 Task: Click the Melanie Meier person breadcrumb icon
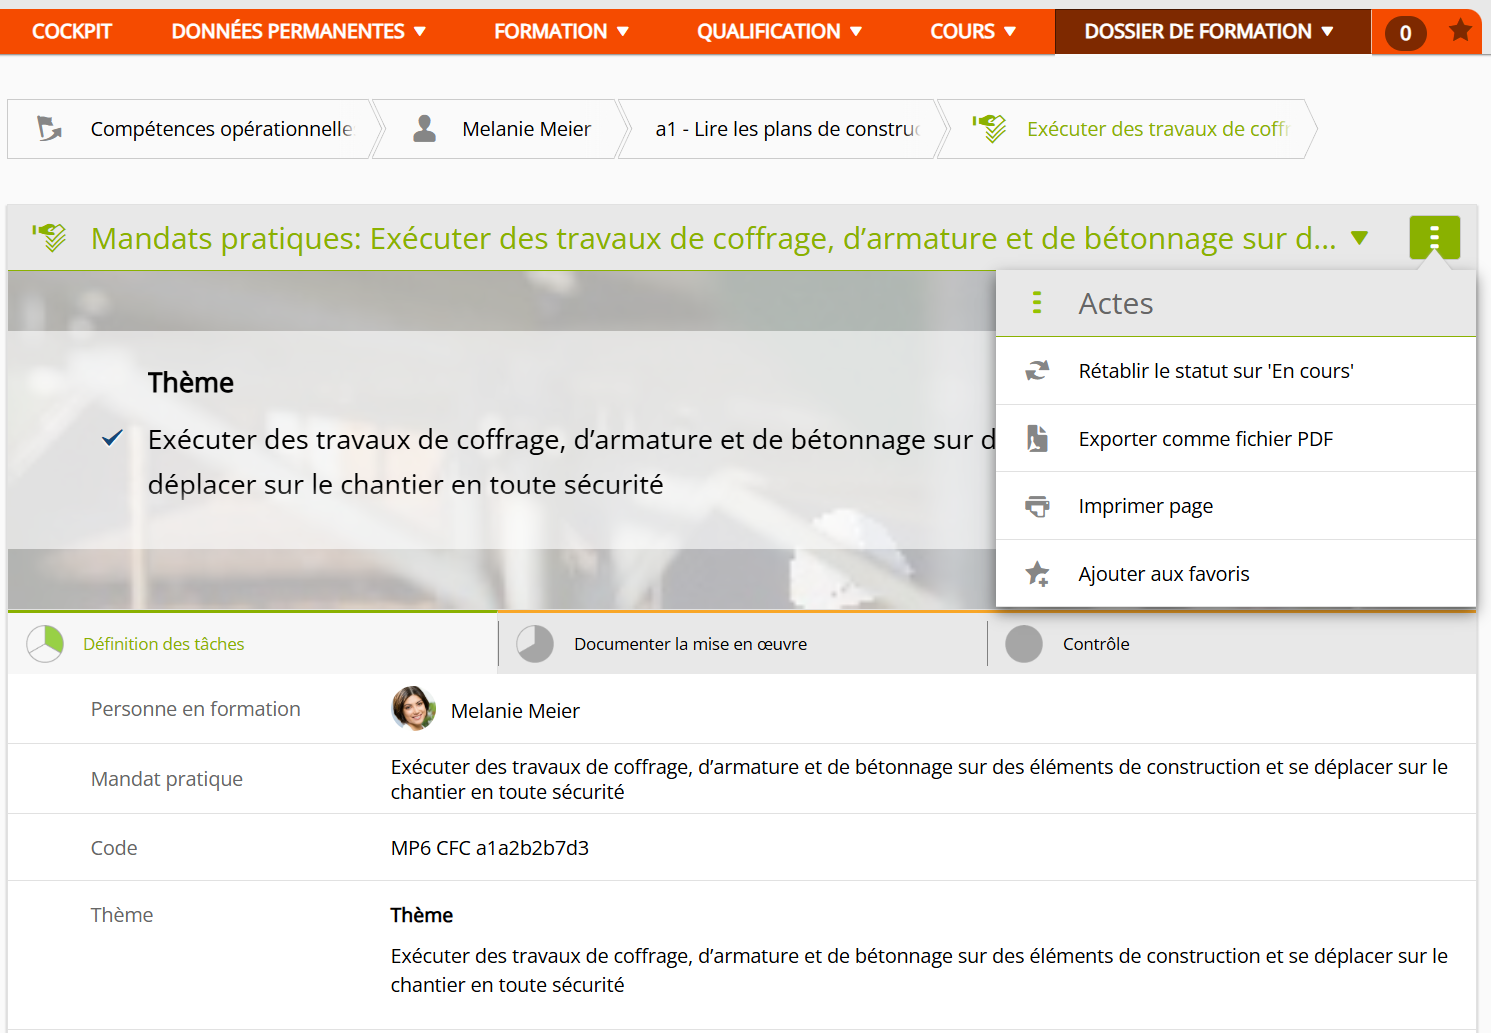click(425, 129)
